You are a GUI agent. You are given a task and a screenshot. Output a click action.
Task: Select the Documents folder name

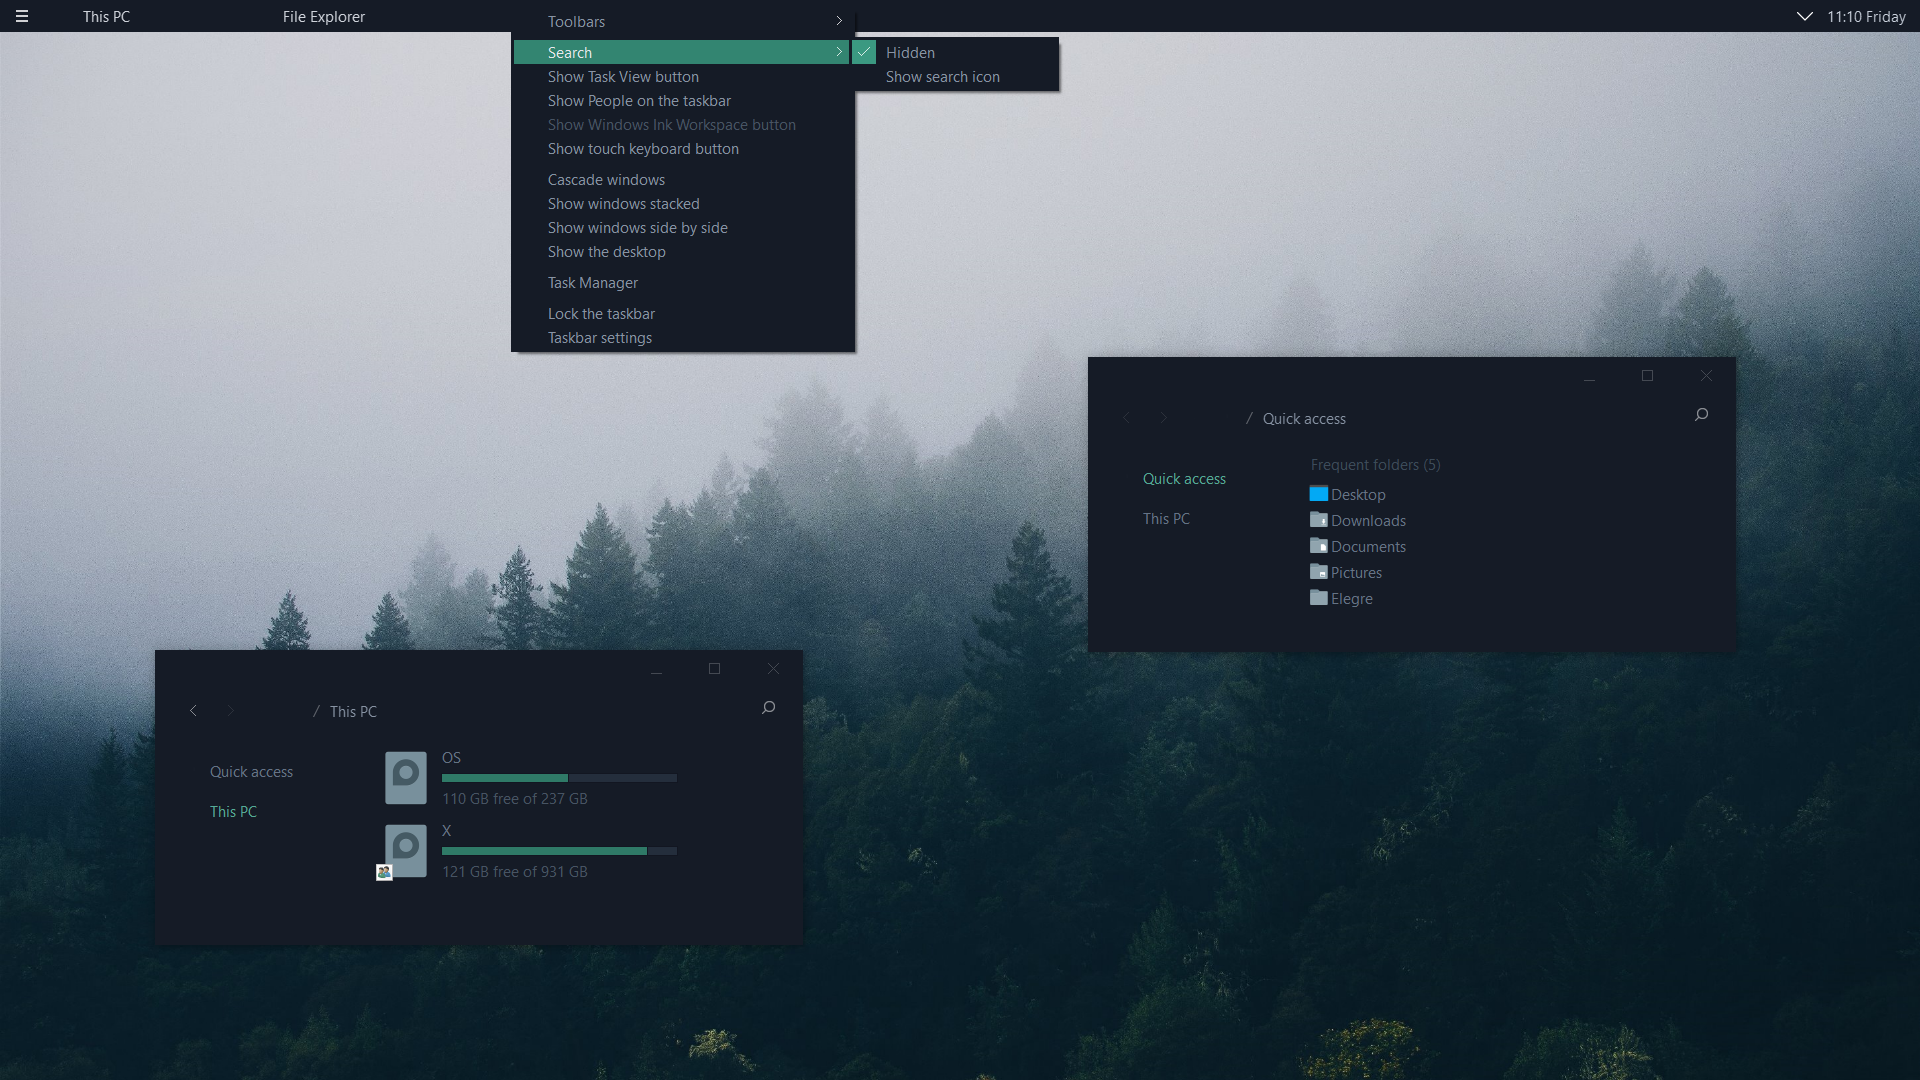click(1368, 547)
